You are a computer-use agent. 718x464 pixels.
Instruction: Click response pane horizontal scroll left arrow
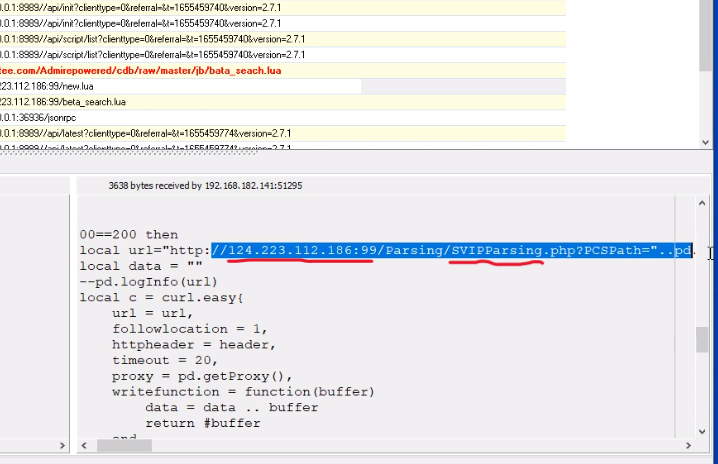tap(84, 445)
